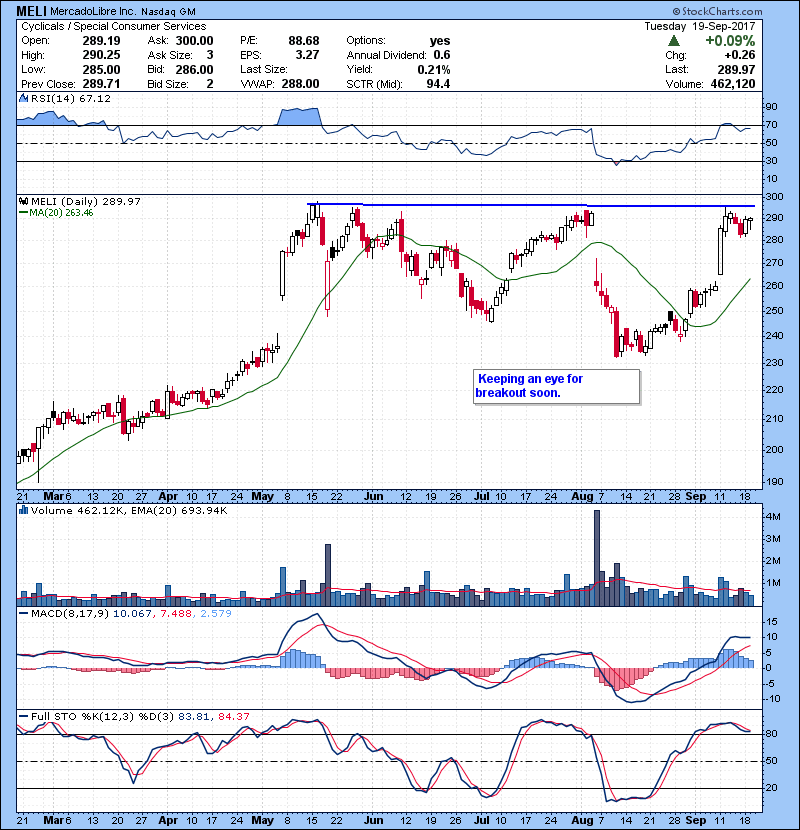
Task: Select the Volume value 462,120
Action: [733, 84]
